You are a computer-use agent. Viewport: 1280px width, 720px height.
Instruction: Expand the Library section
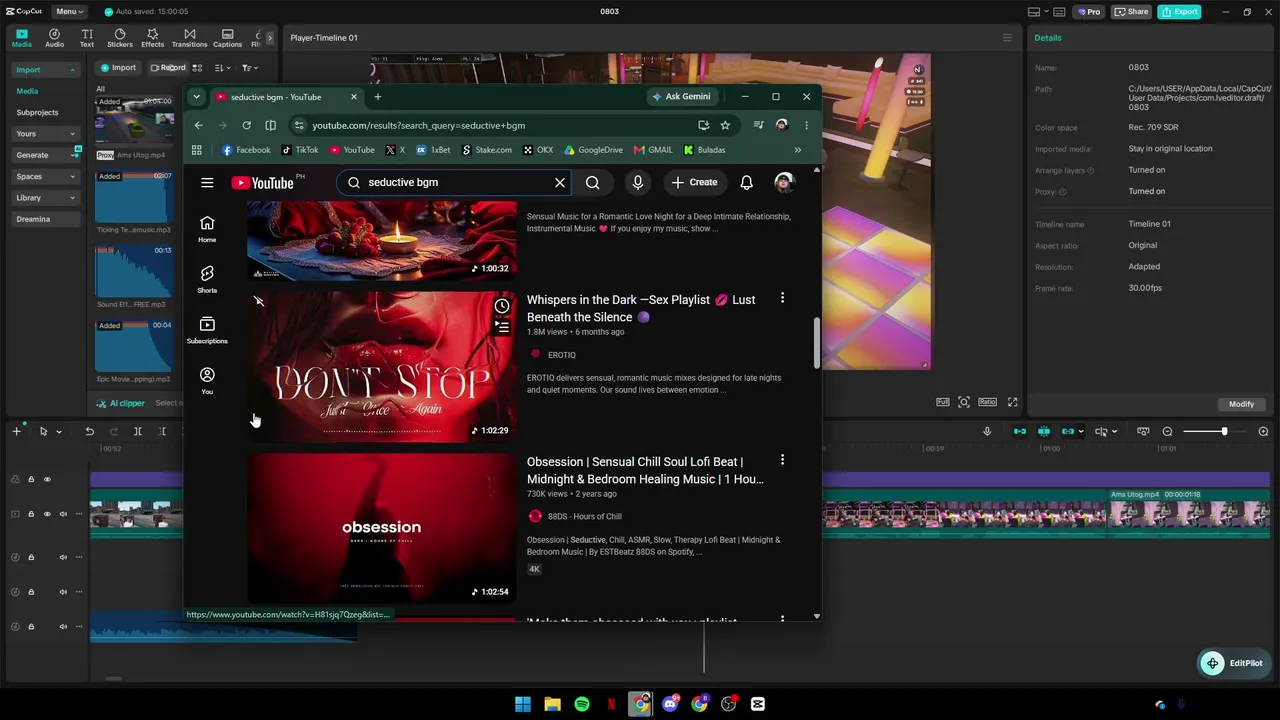tap(72, 198)
